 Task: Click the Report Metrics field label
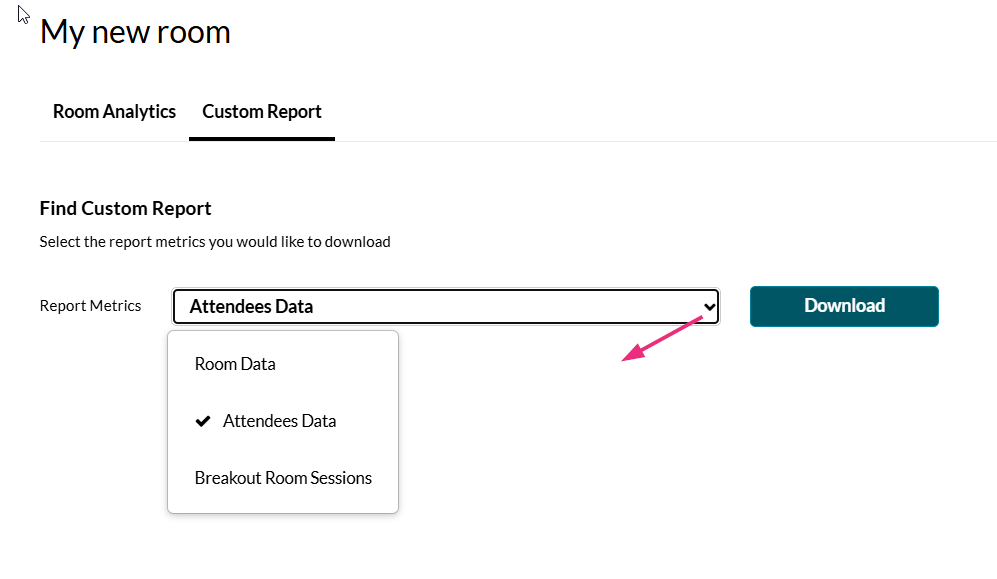pos(90,306)
